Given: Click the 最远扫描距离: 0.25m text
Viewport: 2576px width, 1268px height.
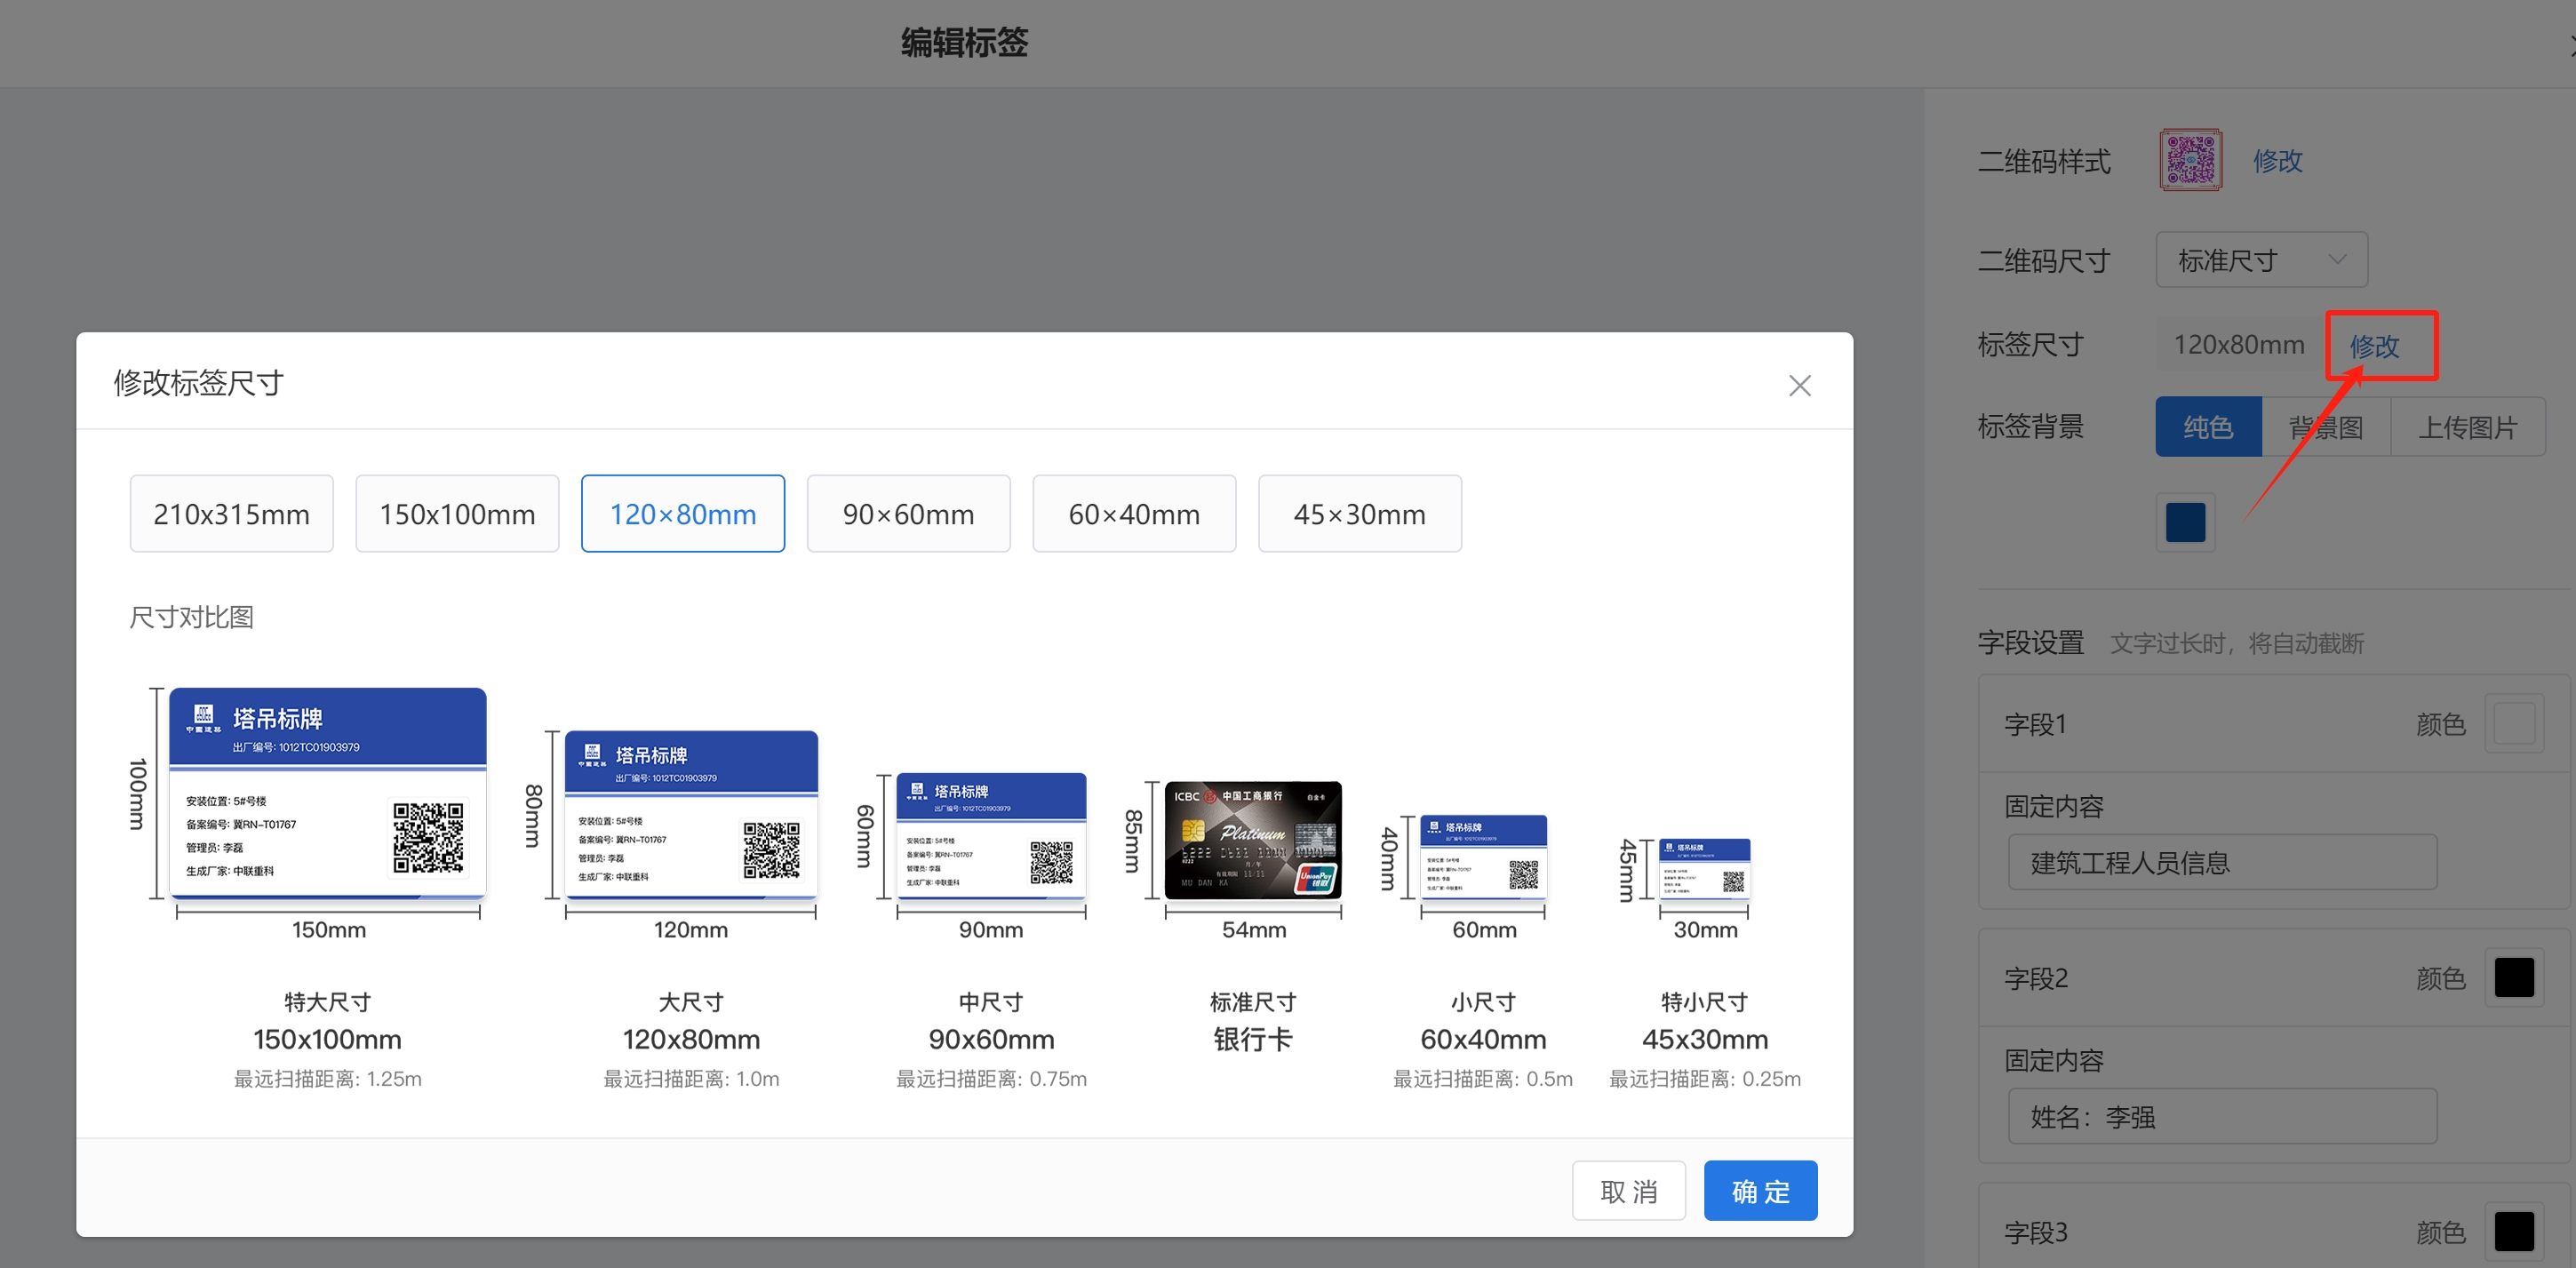Looking at the screenshot, I should [x=1705, y=1078].
